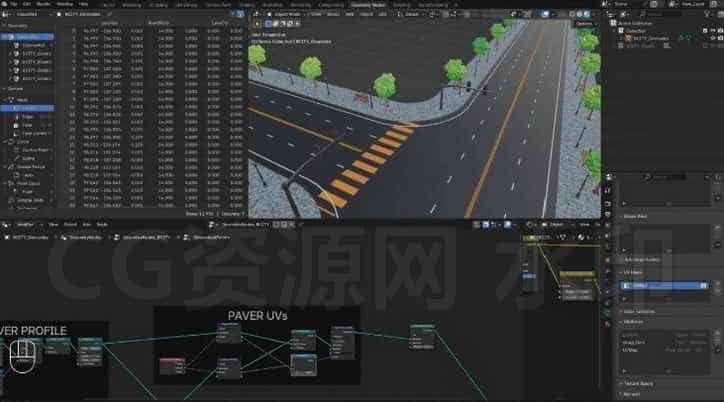Select the Edge domain in spreadsheet
The image size is (724, 402).
click(x=28, y=117)
